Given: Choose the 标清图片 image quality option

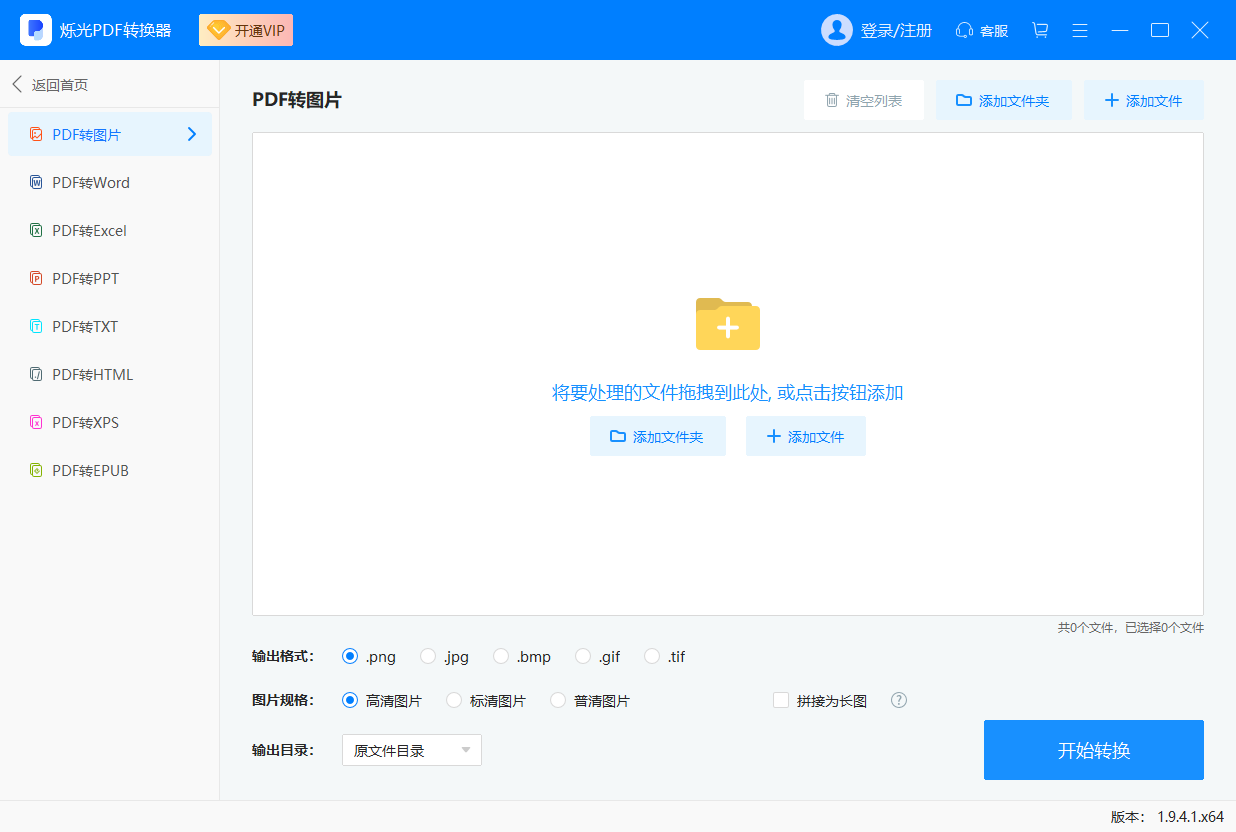Looking at the screenshot, I should (454, 700).
